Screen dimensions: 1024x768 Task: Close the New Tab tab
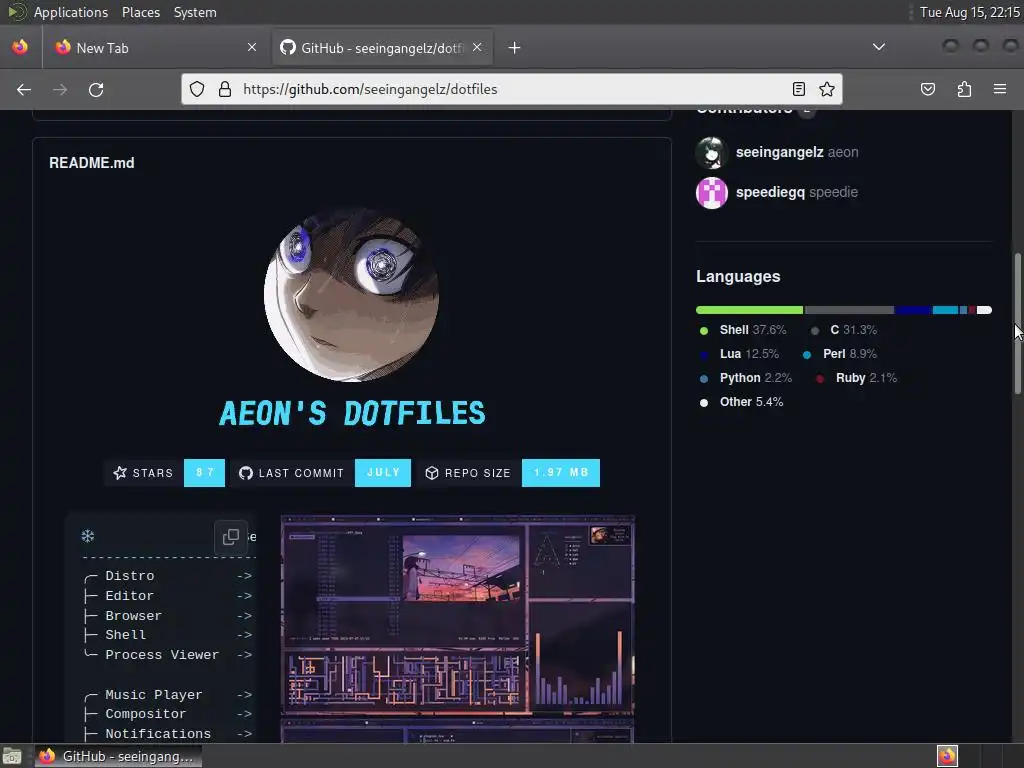[252, 47]
